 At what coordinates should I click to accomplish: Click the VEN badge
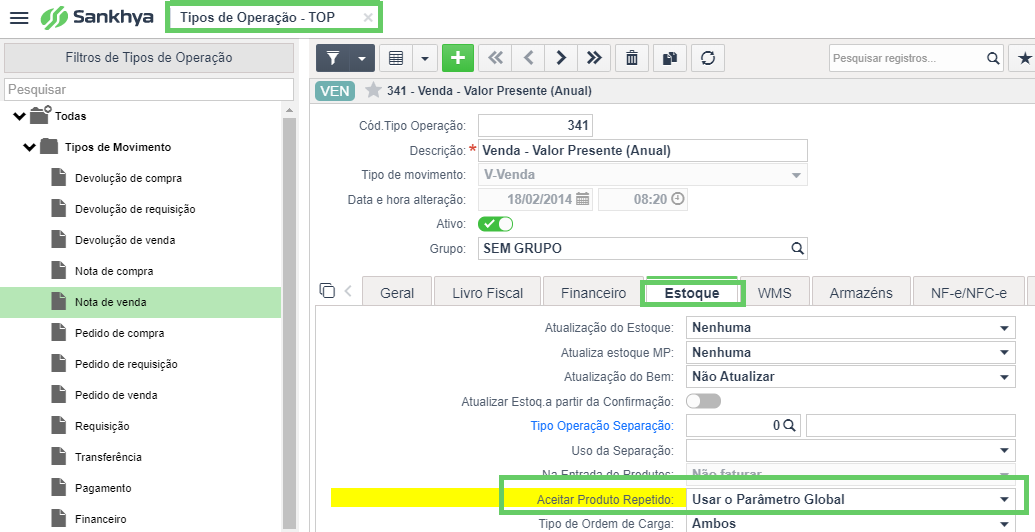pos(335,90)
